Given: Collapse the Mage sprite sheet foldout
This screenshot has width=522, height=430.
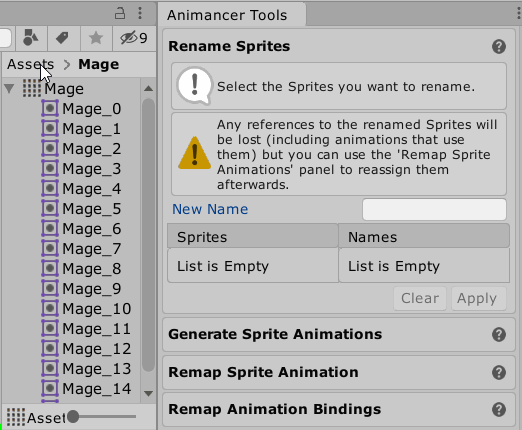Looking at the screenshot, I should click(9, 89).
